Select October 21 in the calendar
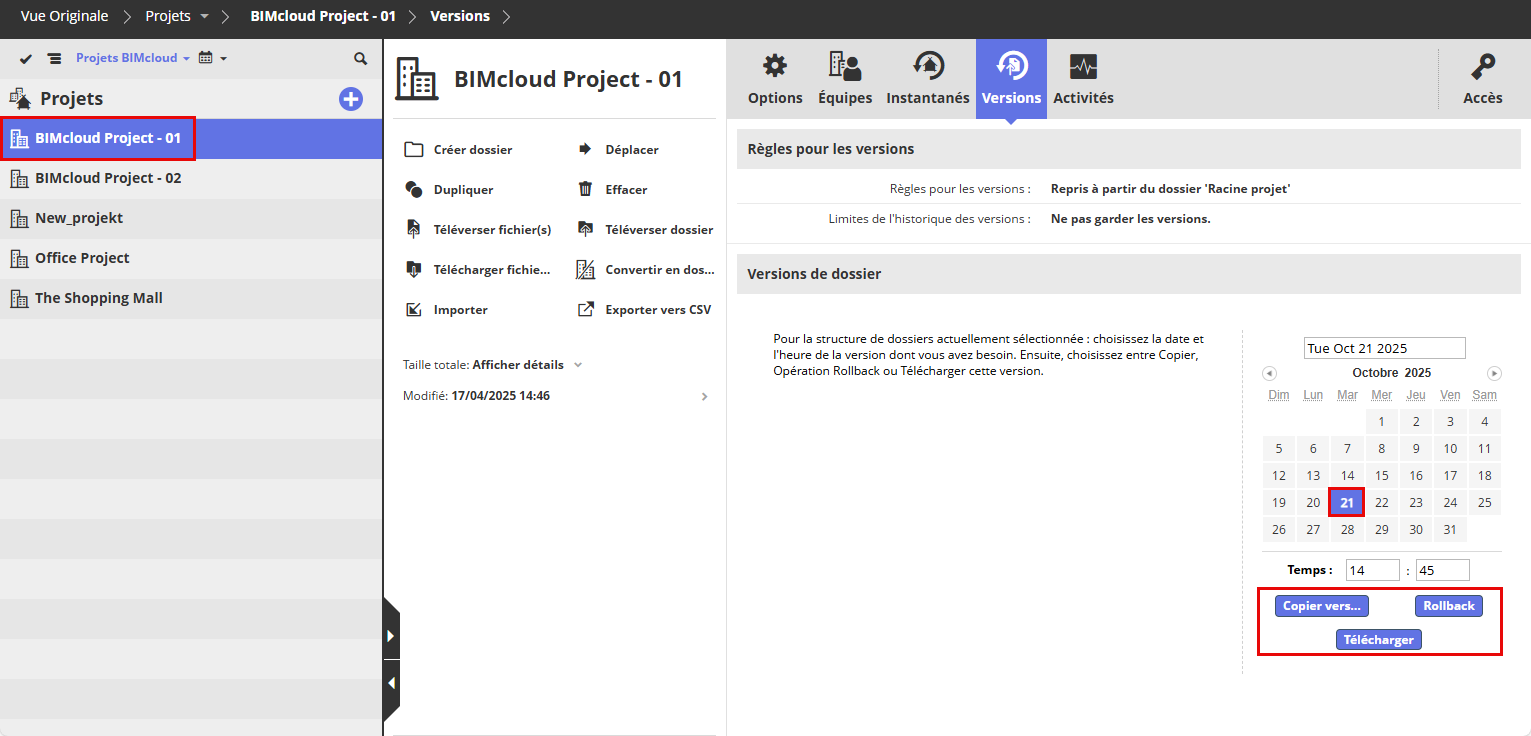Image resolution: width=1531 pixels, height=736 pixels. 1347,503
